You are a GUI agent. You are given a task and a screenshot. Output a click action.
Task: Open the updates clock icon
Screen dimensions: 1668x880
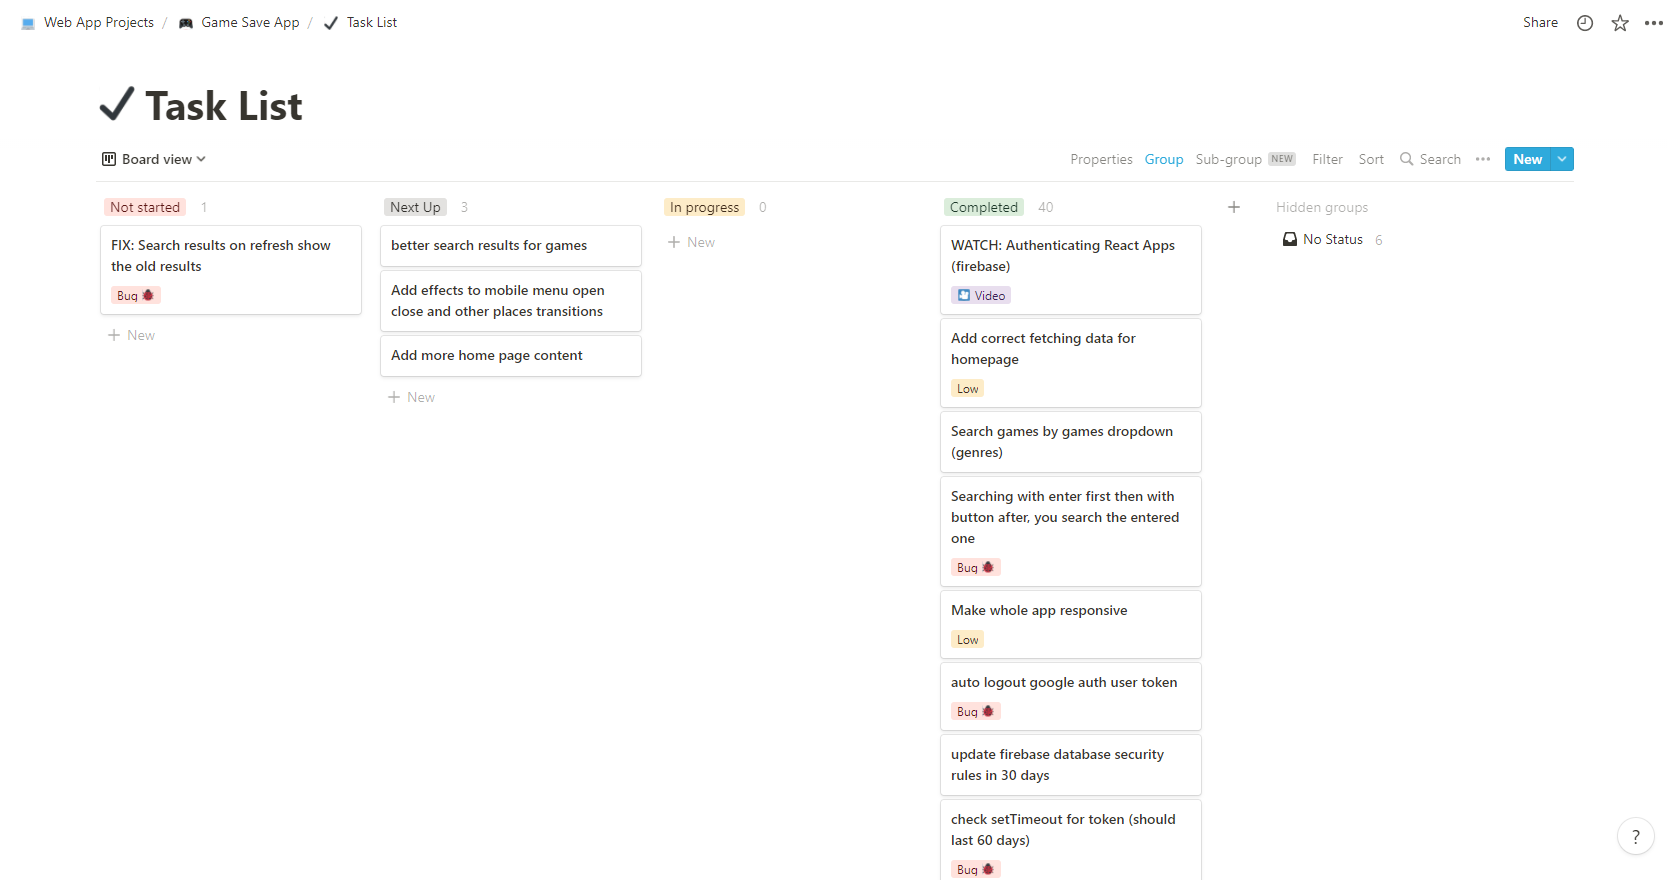click(x=1585, y=23)
